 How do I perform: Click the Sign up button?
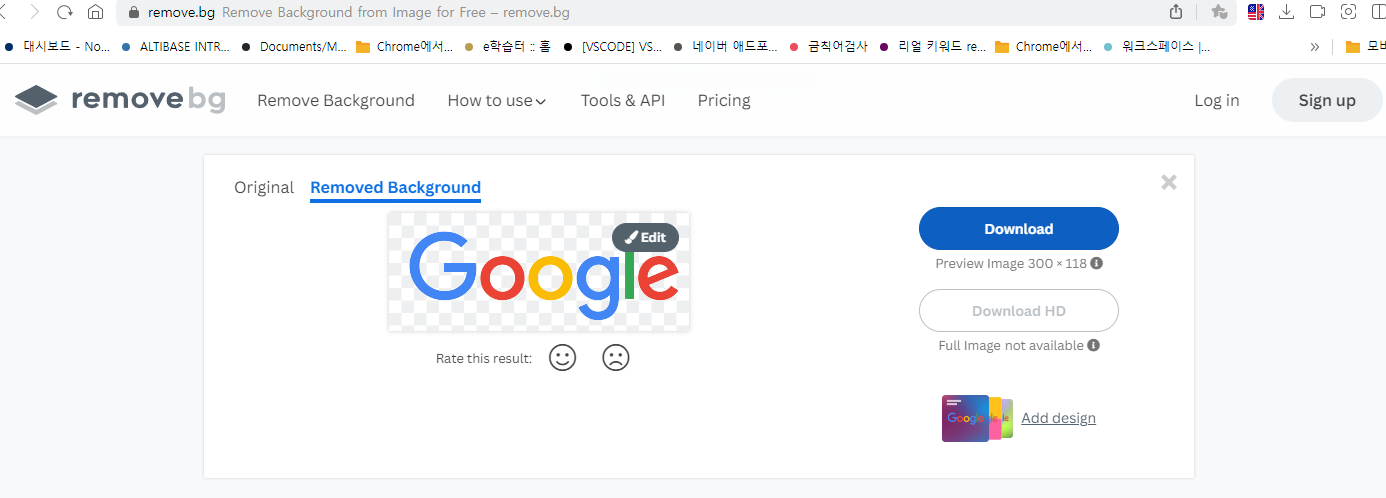[x=1327, y=100]
